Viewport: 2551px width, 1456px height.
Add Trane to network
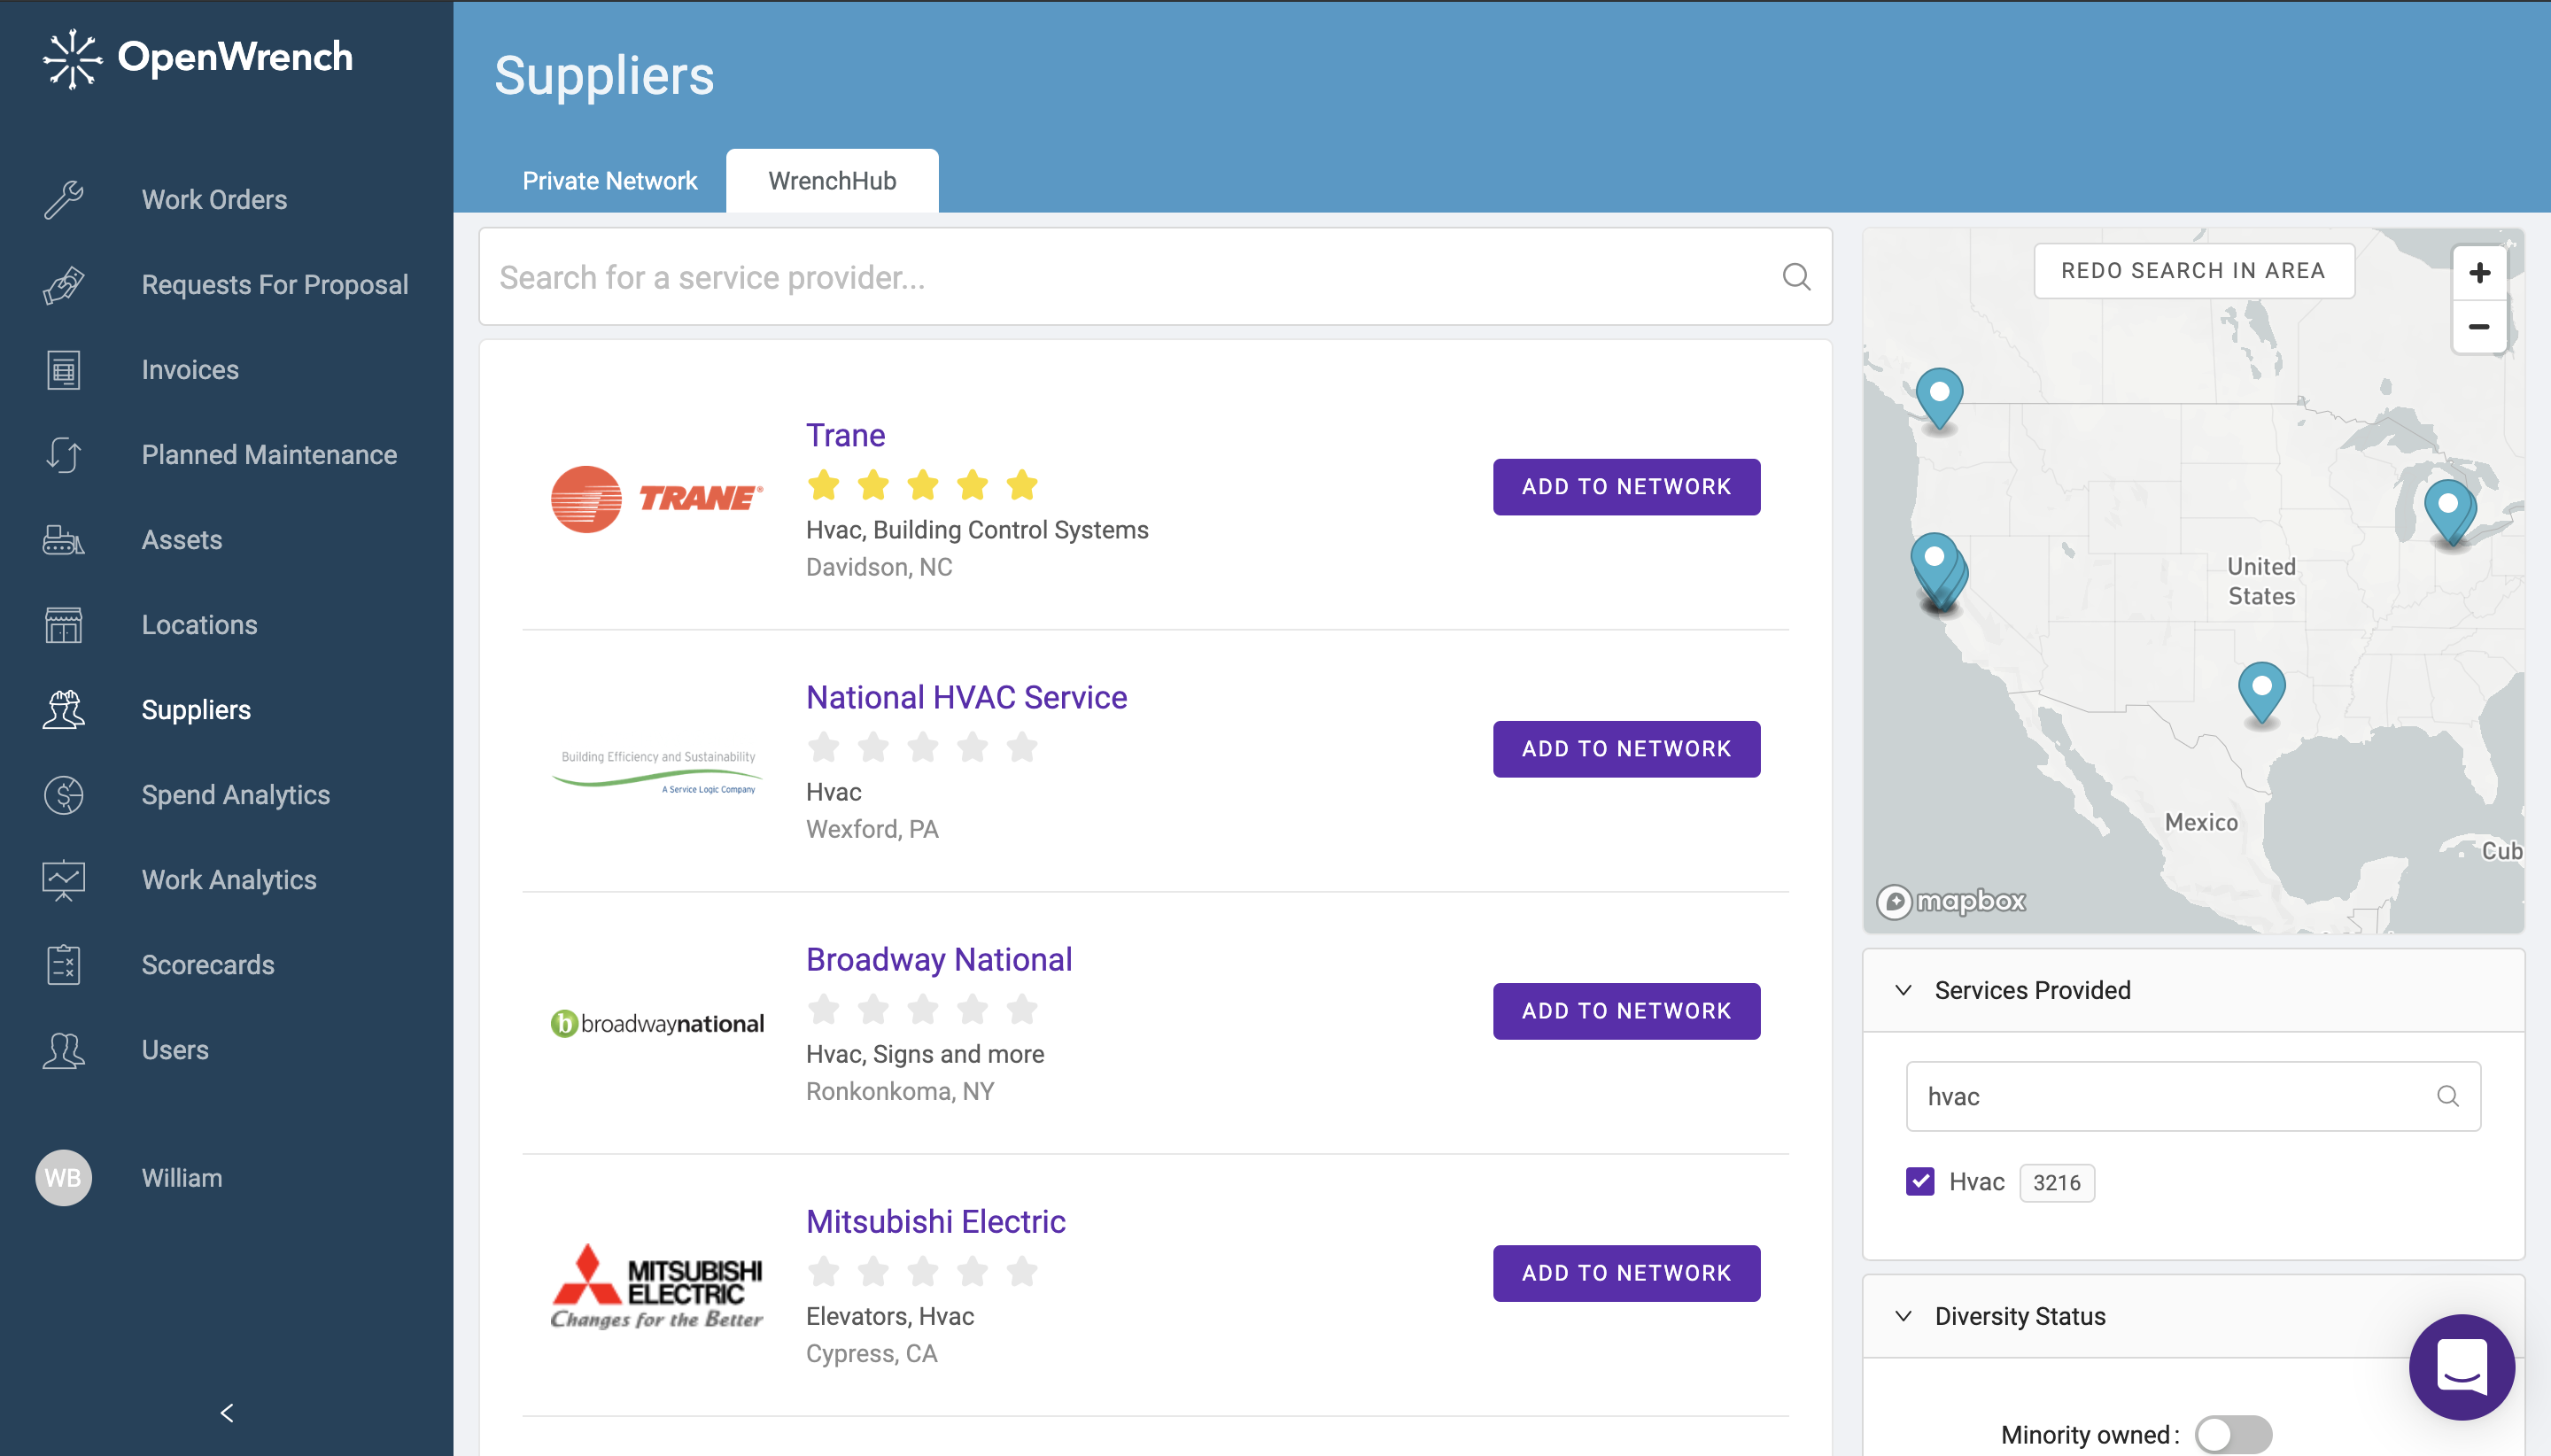(x=1626, y=487)
